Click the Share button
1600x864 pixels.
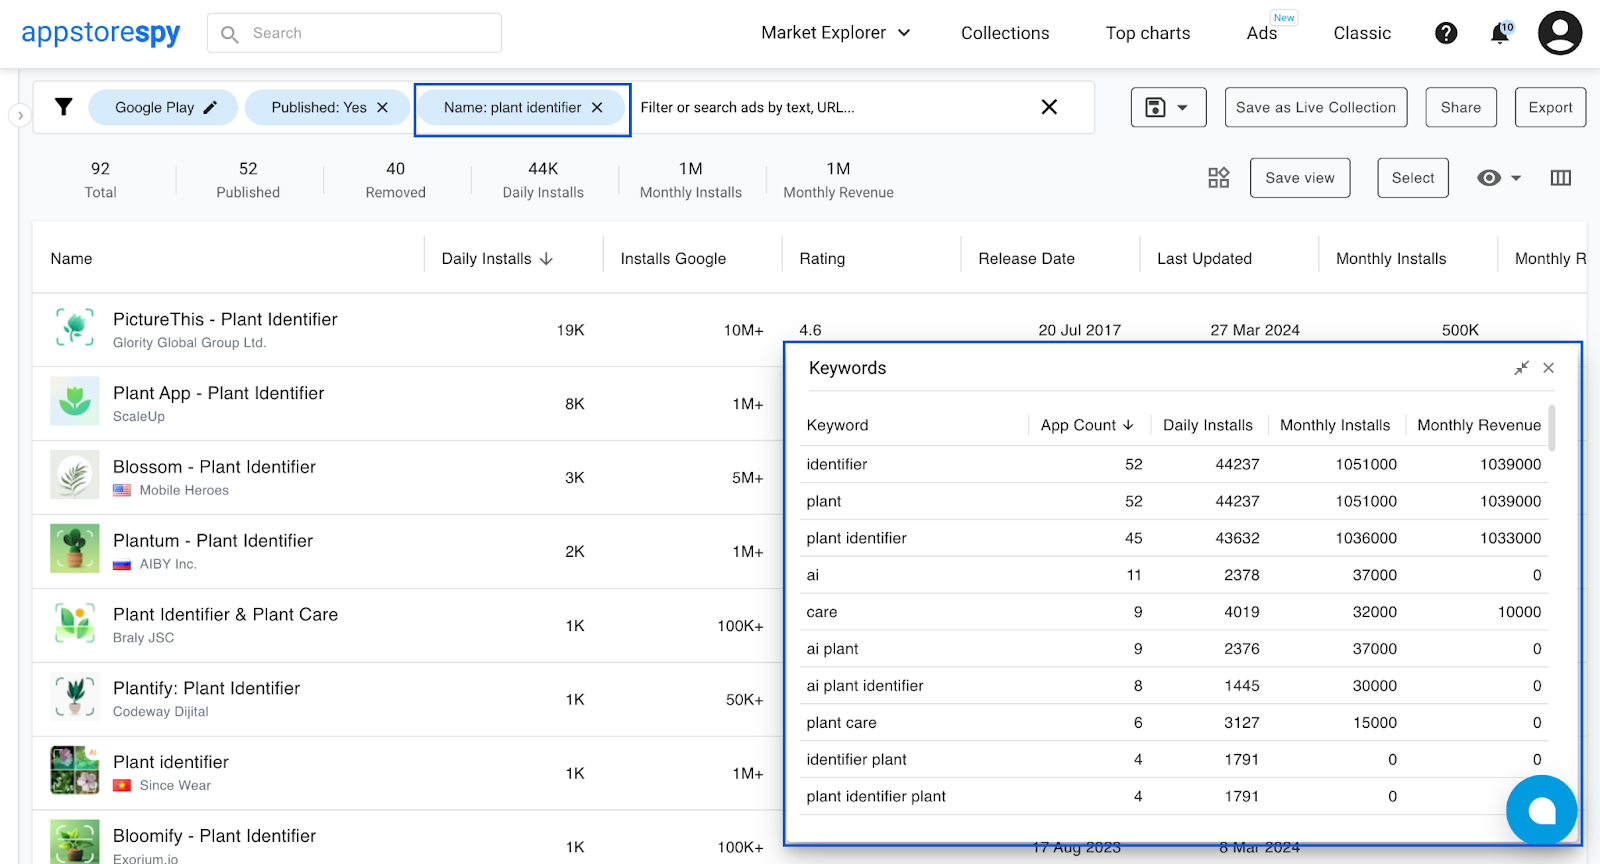pos(1461,107)
